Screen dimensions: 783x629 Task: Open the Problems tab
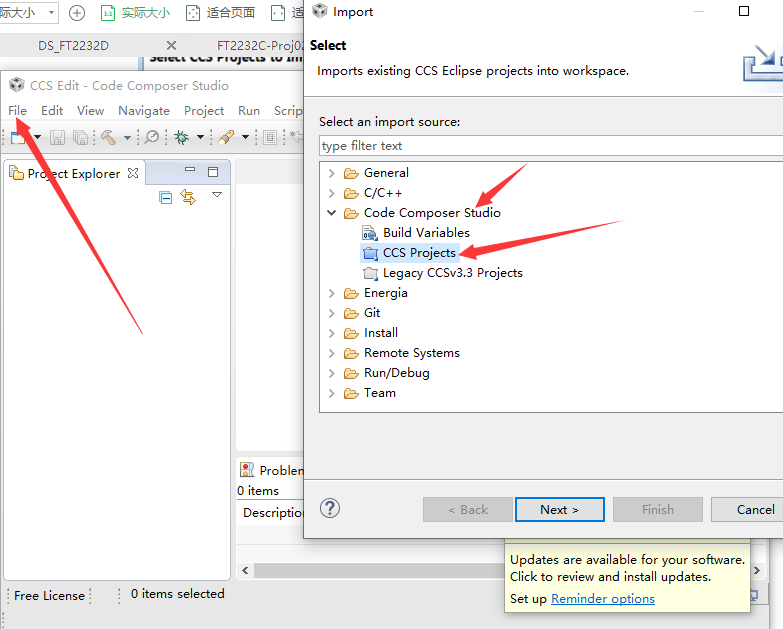click(271, 470)
